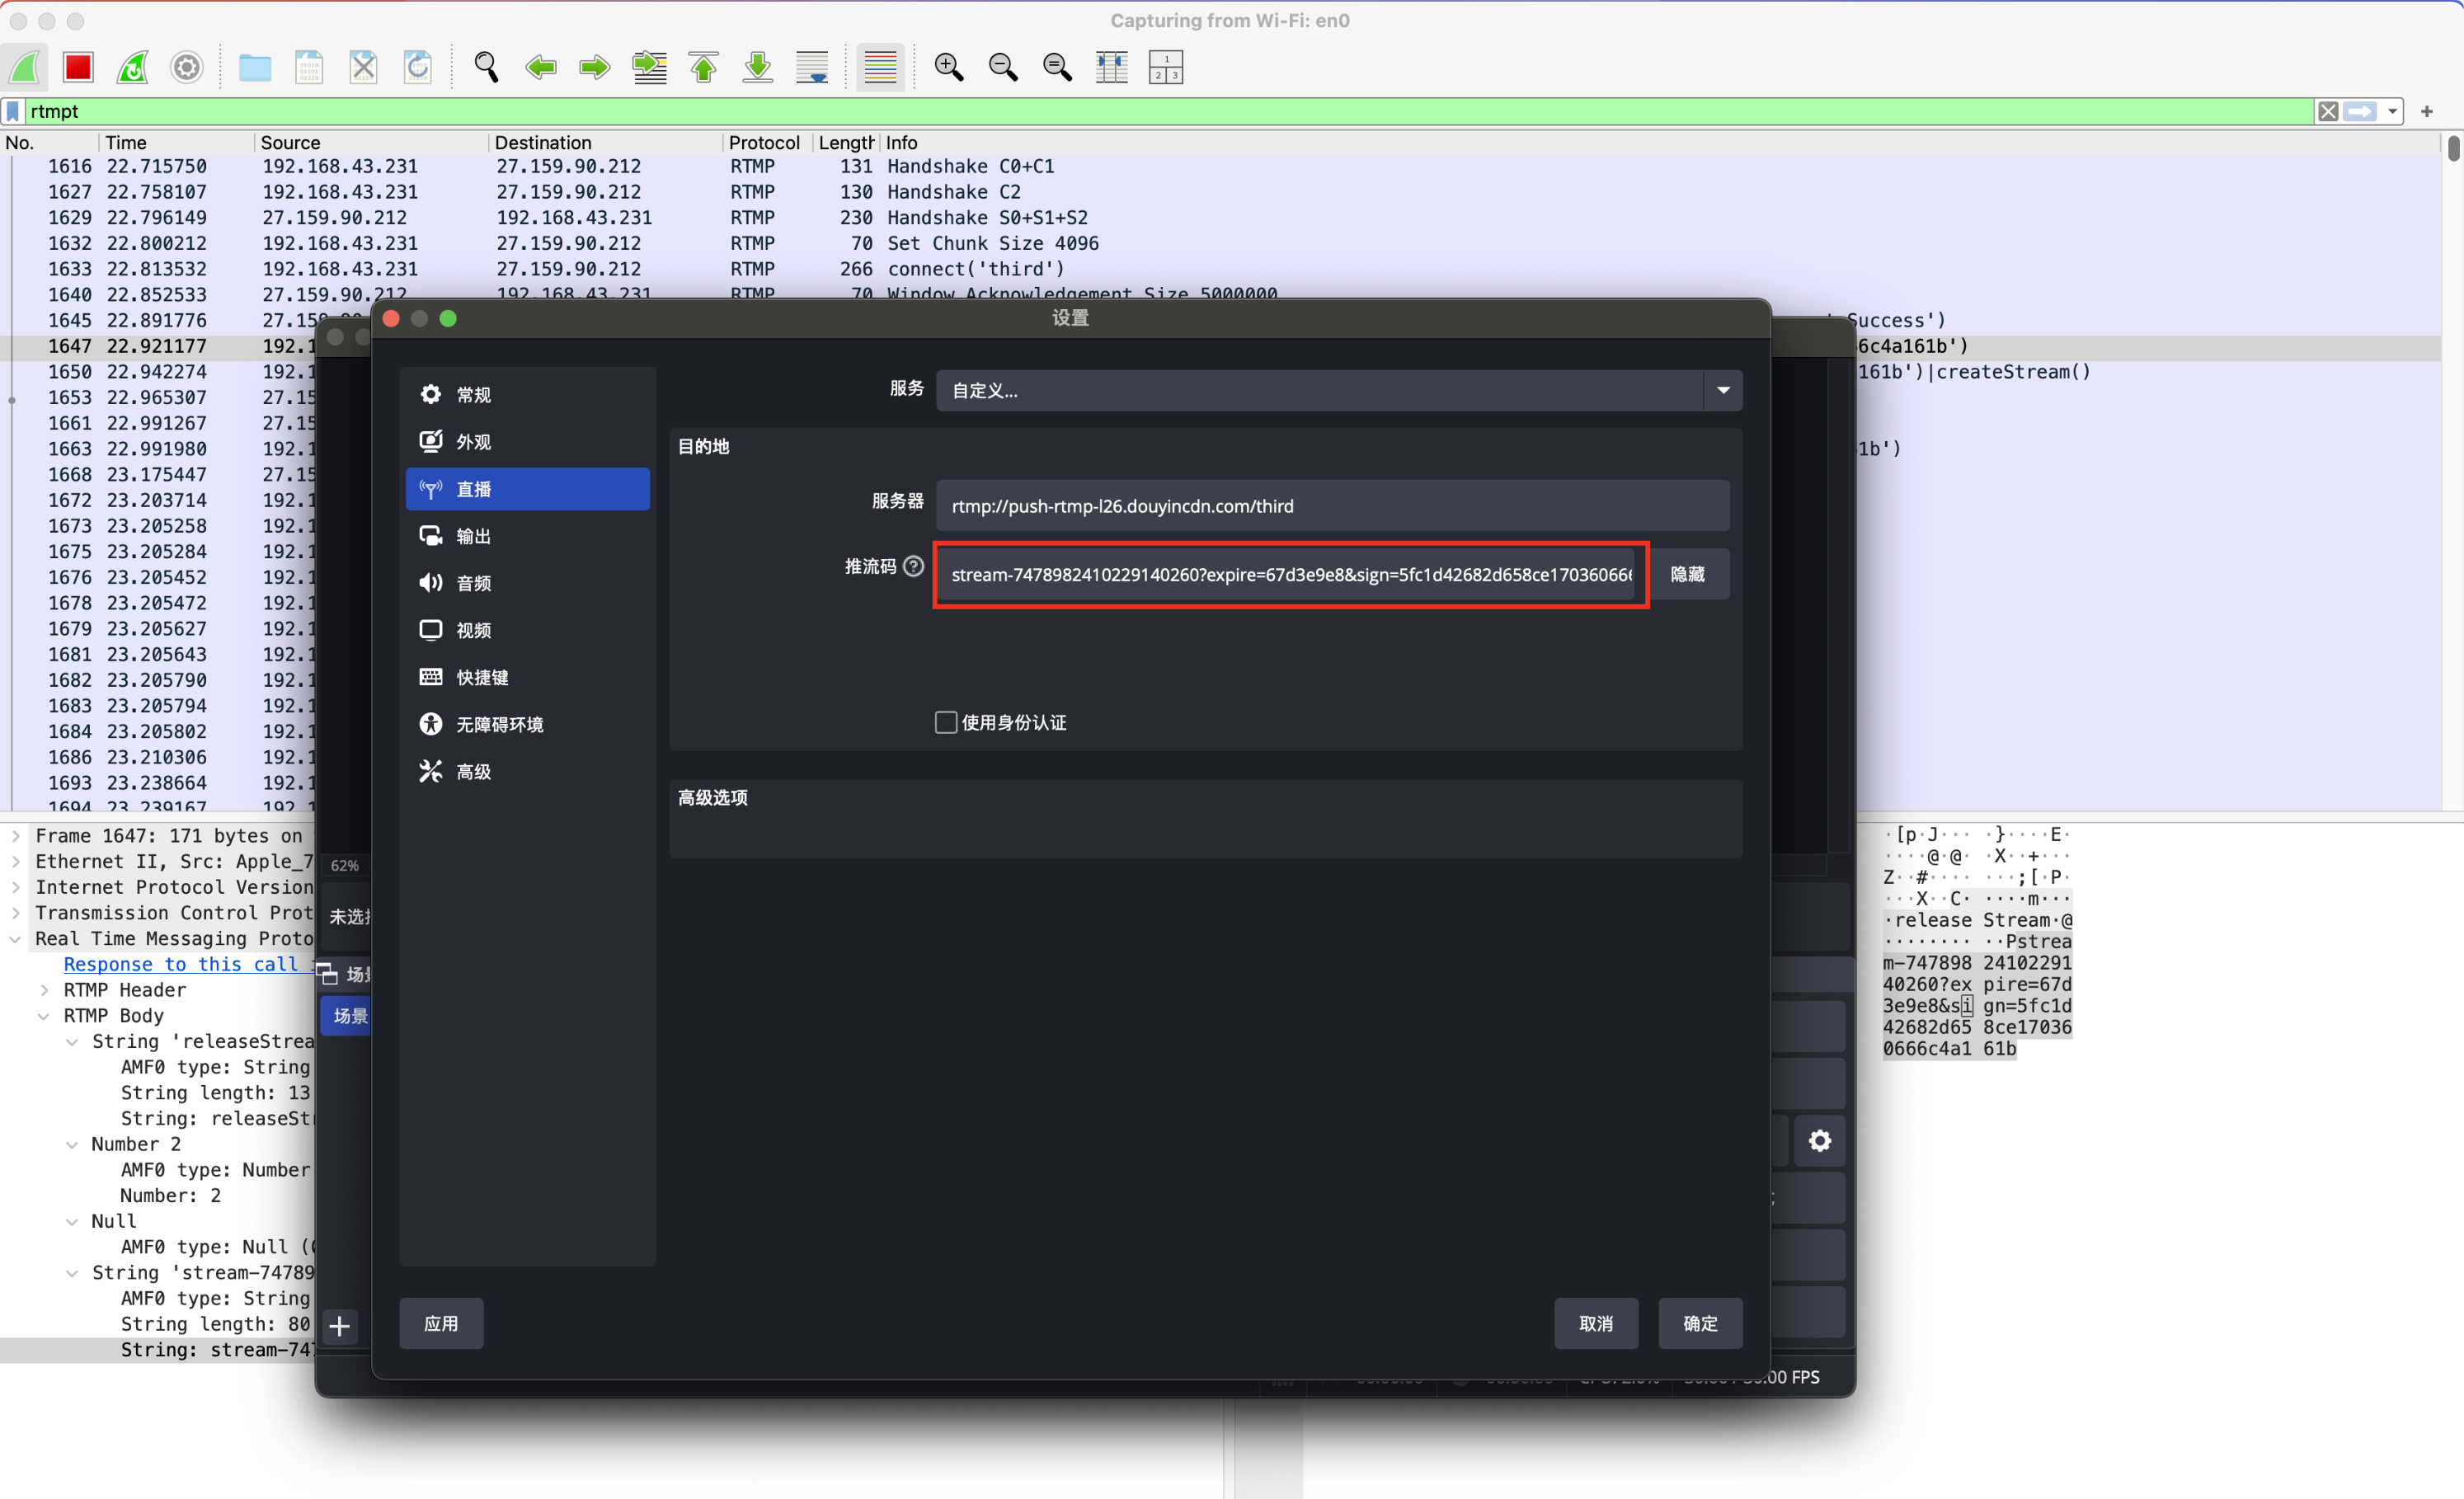
Task: Zoom in the main window text
Action: 948,67
